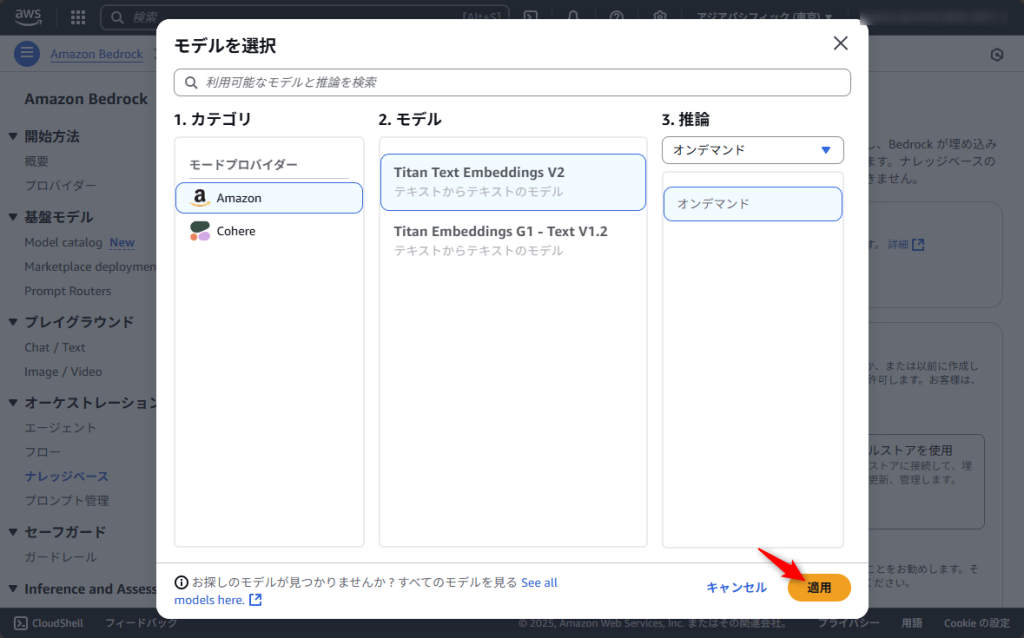Open the AWS services grid menu
The width and height of the screenshot is (1024, 638).
point(78,18)
